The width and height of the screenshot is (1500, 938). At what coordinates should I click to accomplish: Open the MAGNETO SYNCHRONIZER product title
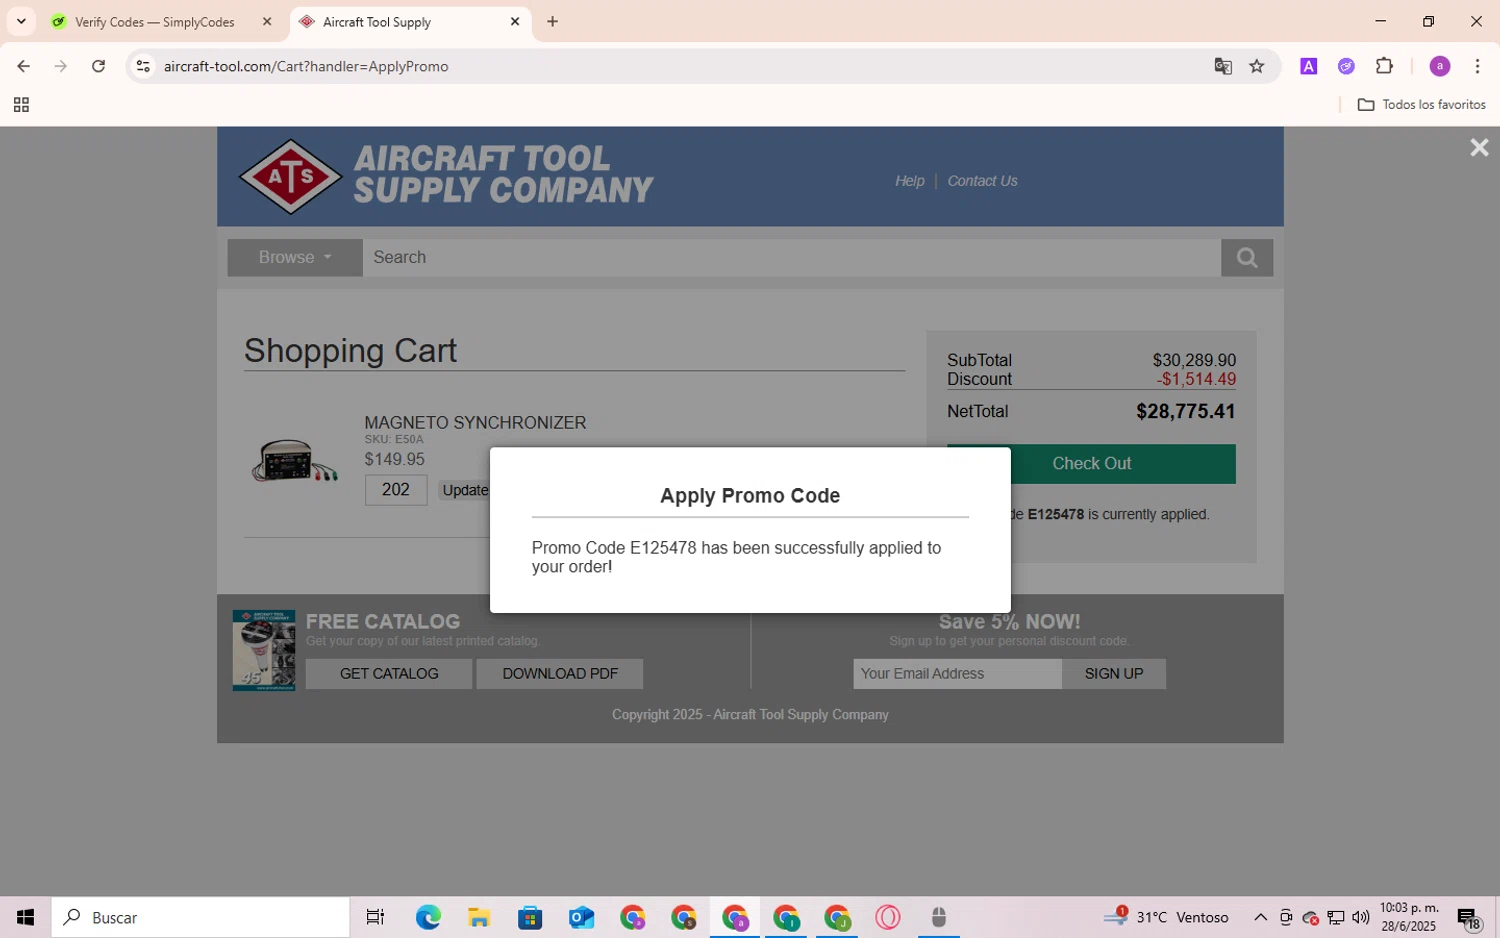[475, 423]
